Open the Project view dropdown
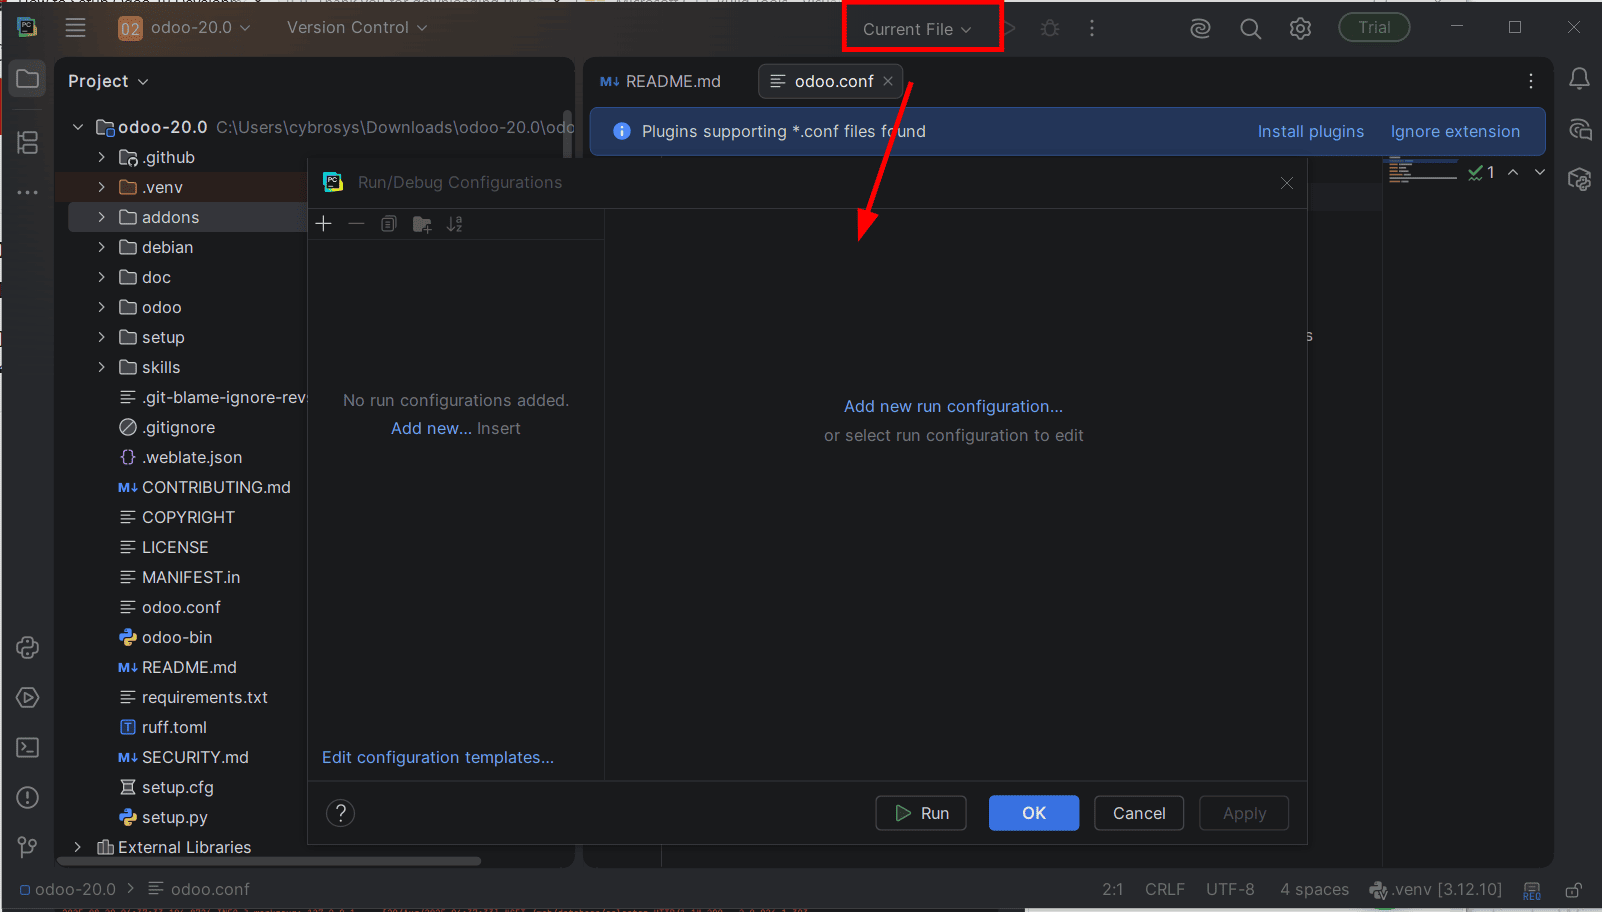1602x912 pixels. click(108, 81)
